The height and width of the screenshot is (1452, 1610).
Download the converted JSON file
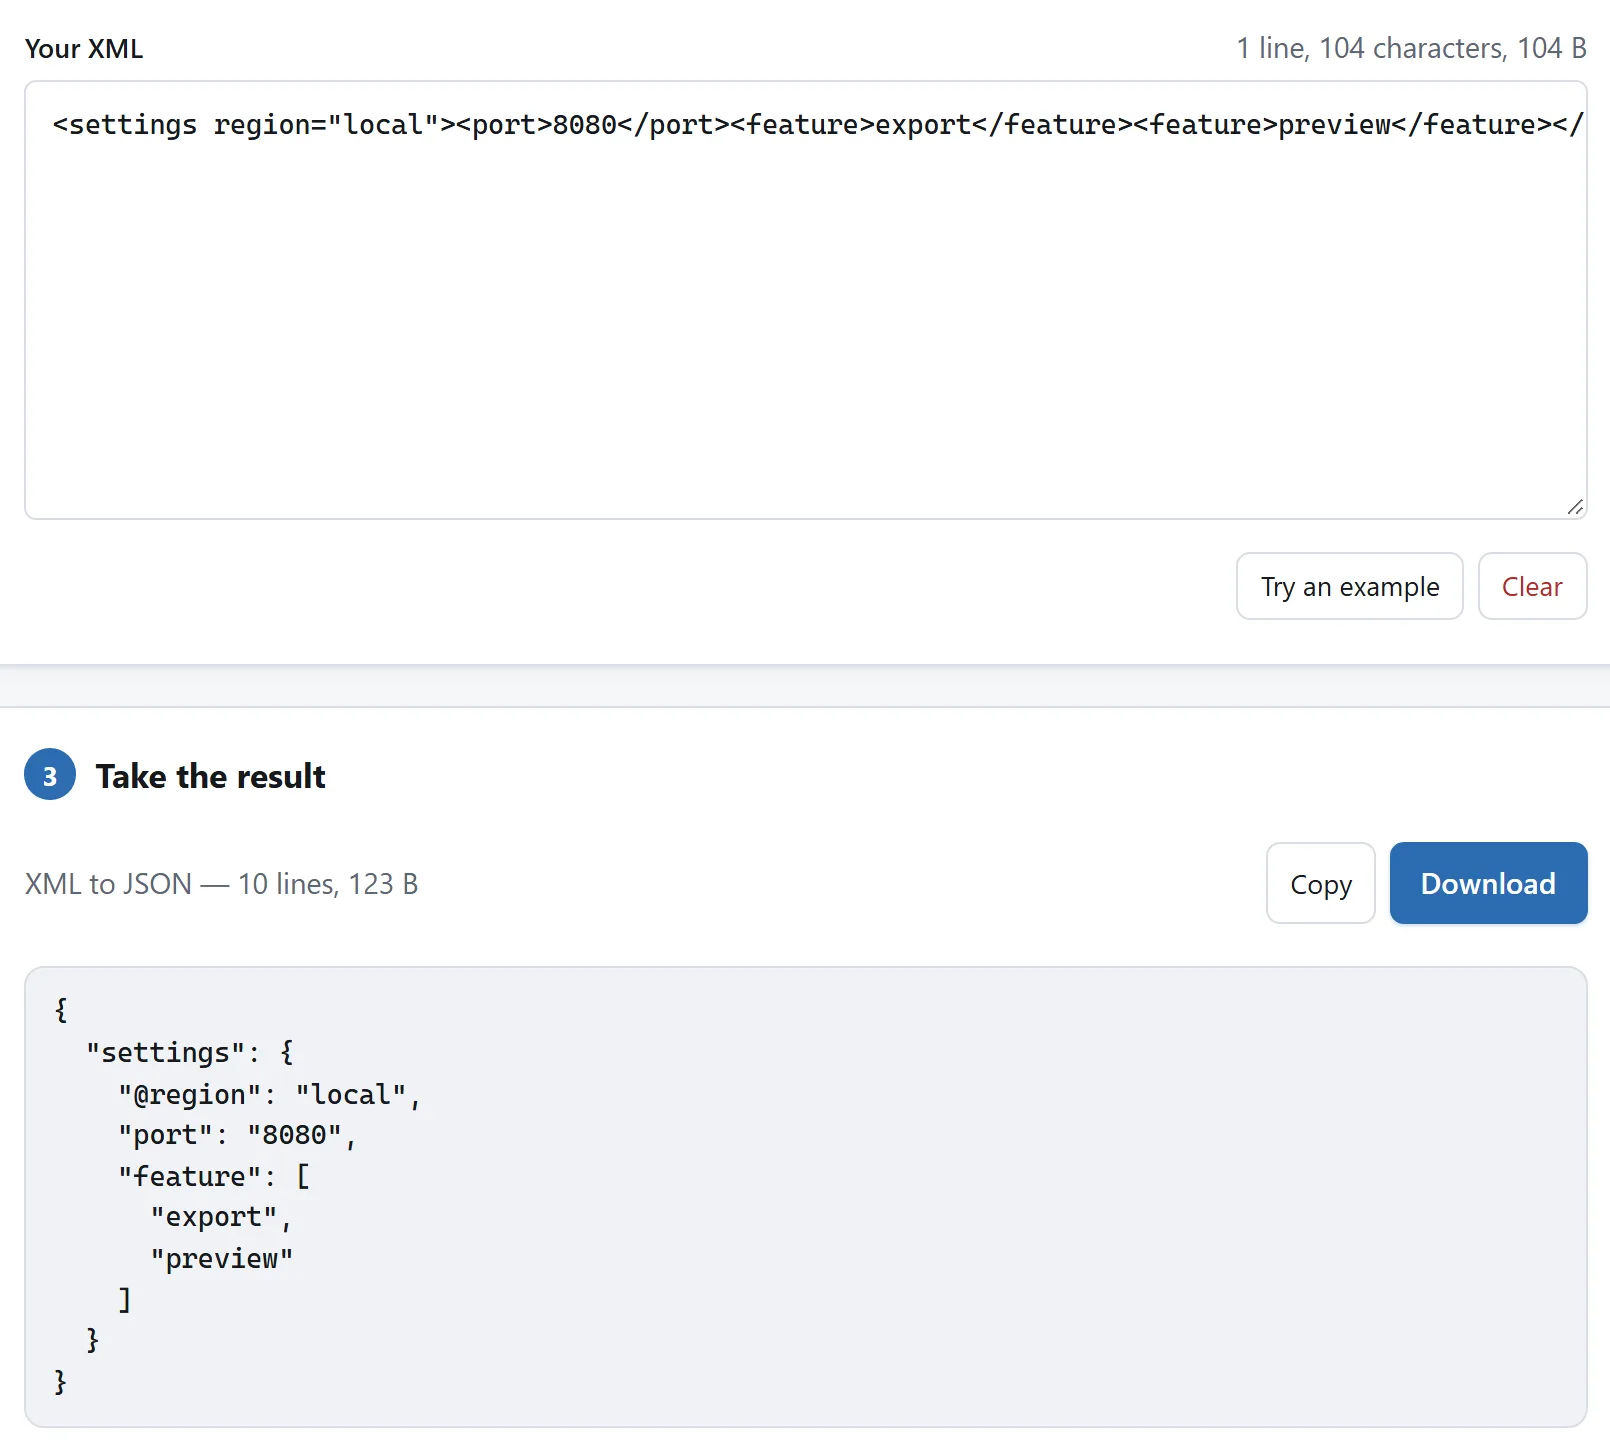1488,883
